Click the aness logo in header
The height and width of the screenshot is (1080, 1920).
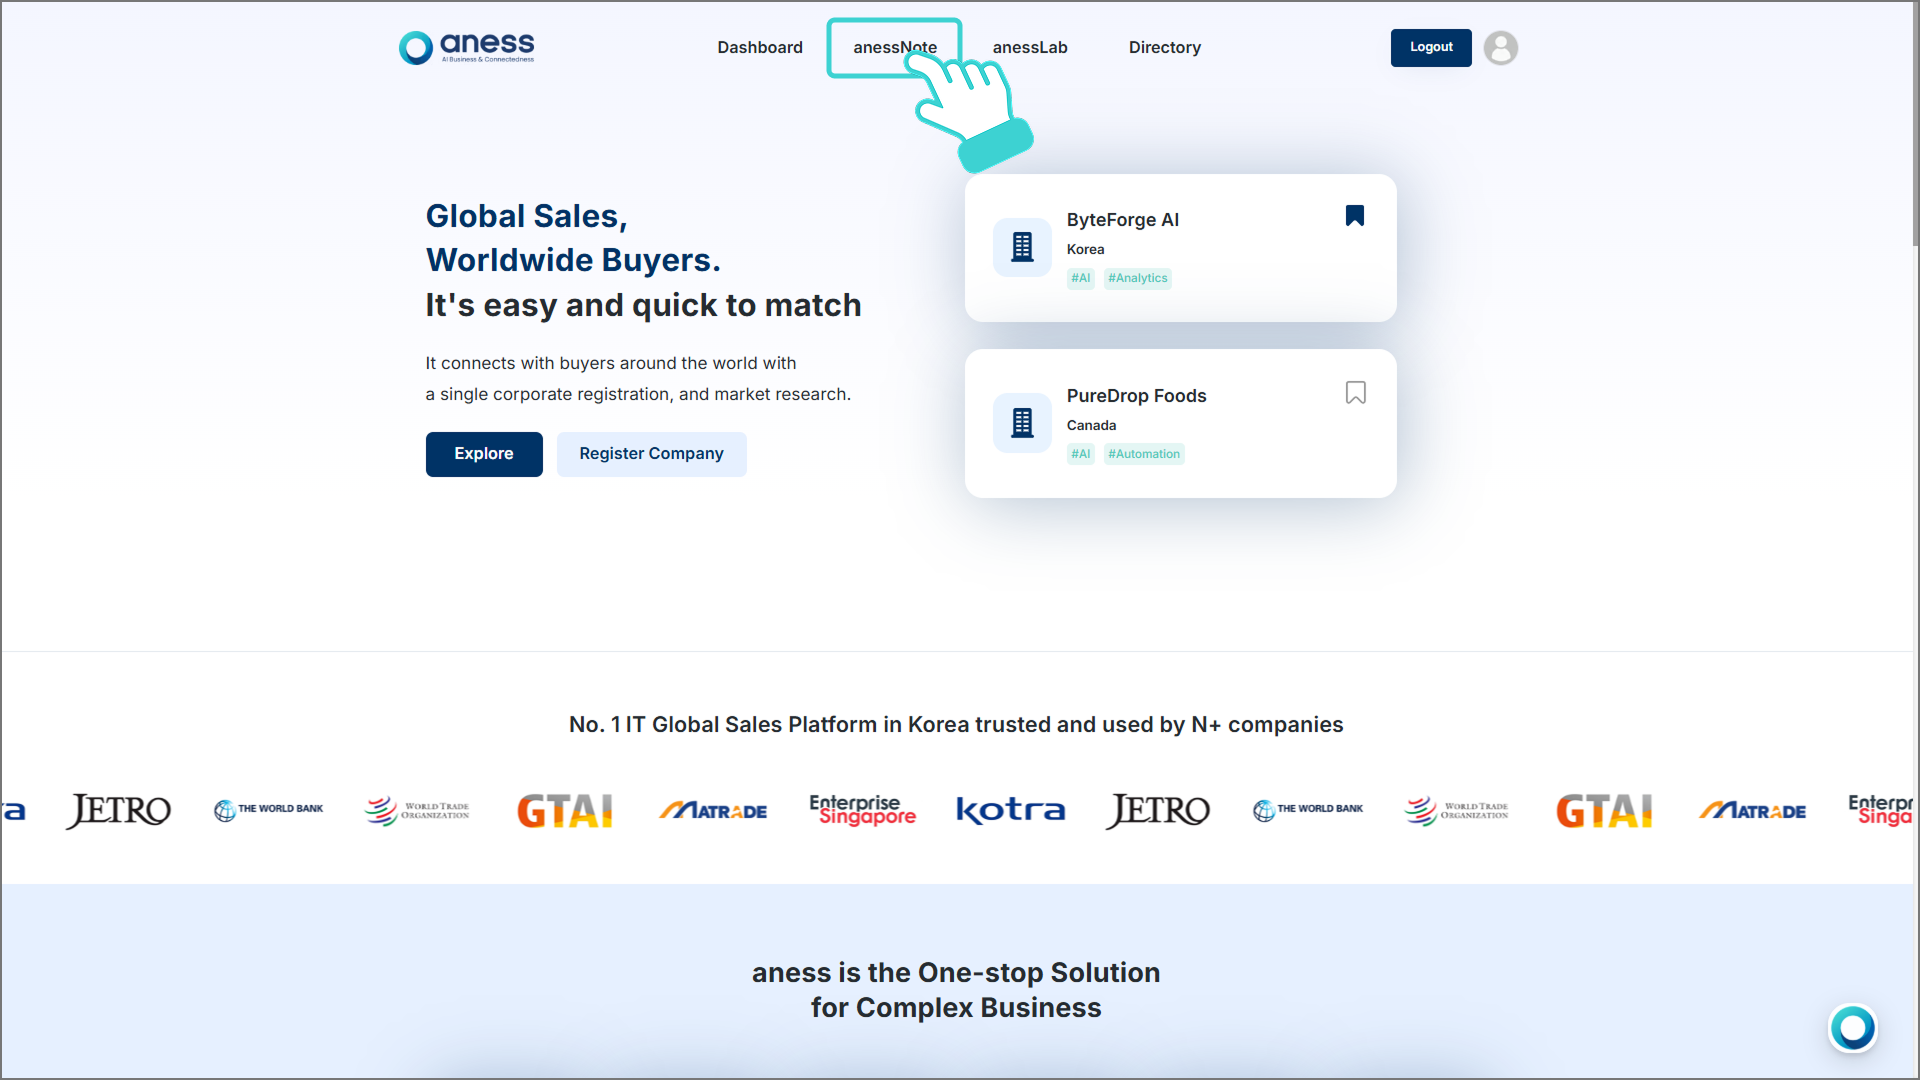pyautogui.click(x=467, y=47)
